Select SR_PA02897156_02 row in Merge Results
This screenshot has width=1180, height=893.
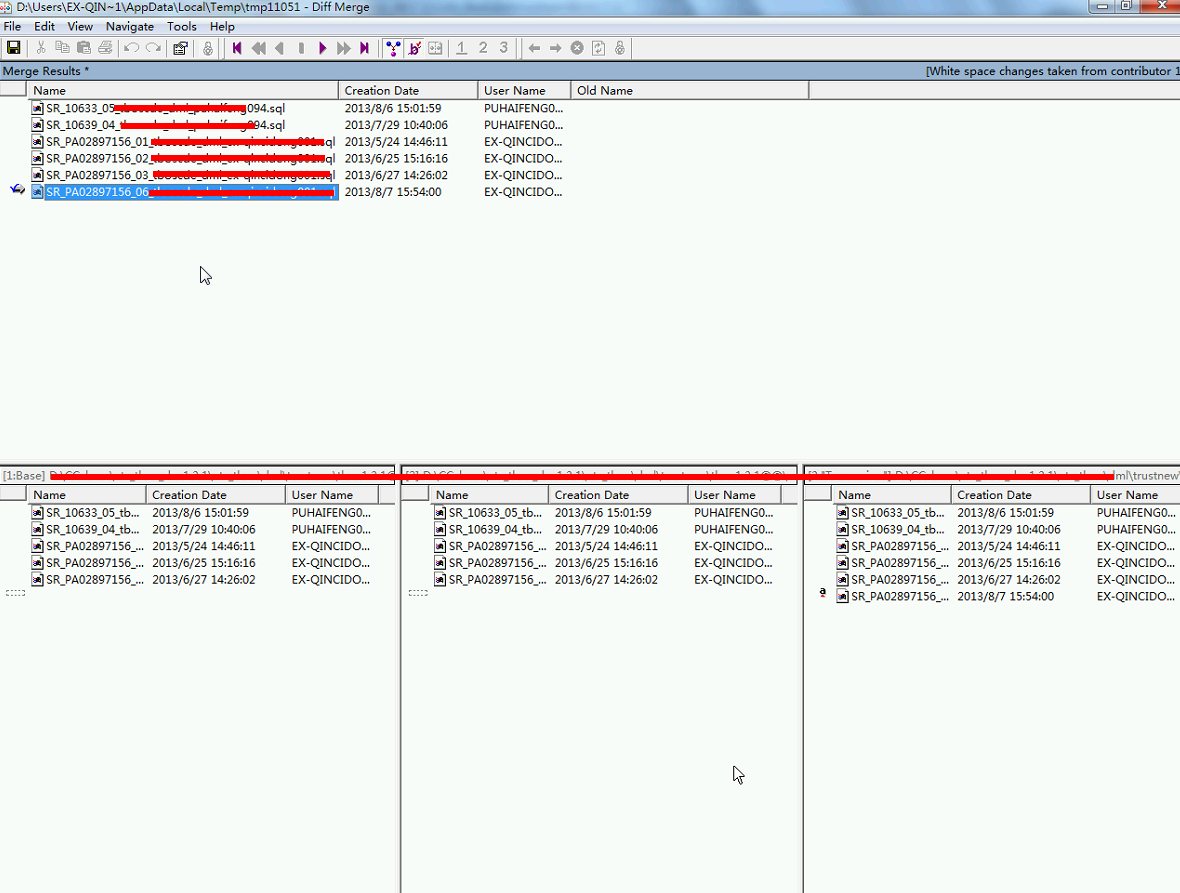pyautogui.click(x=184, y=159)
